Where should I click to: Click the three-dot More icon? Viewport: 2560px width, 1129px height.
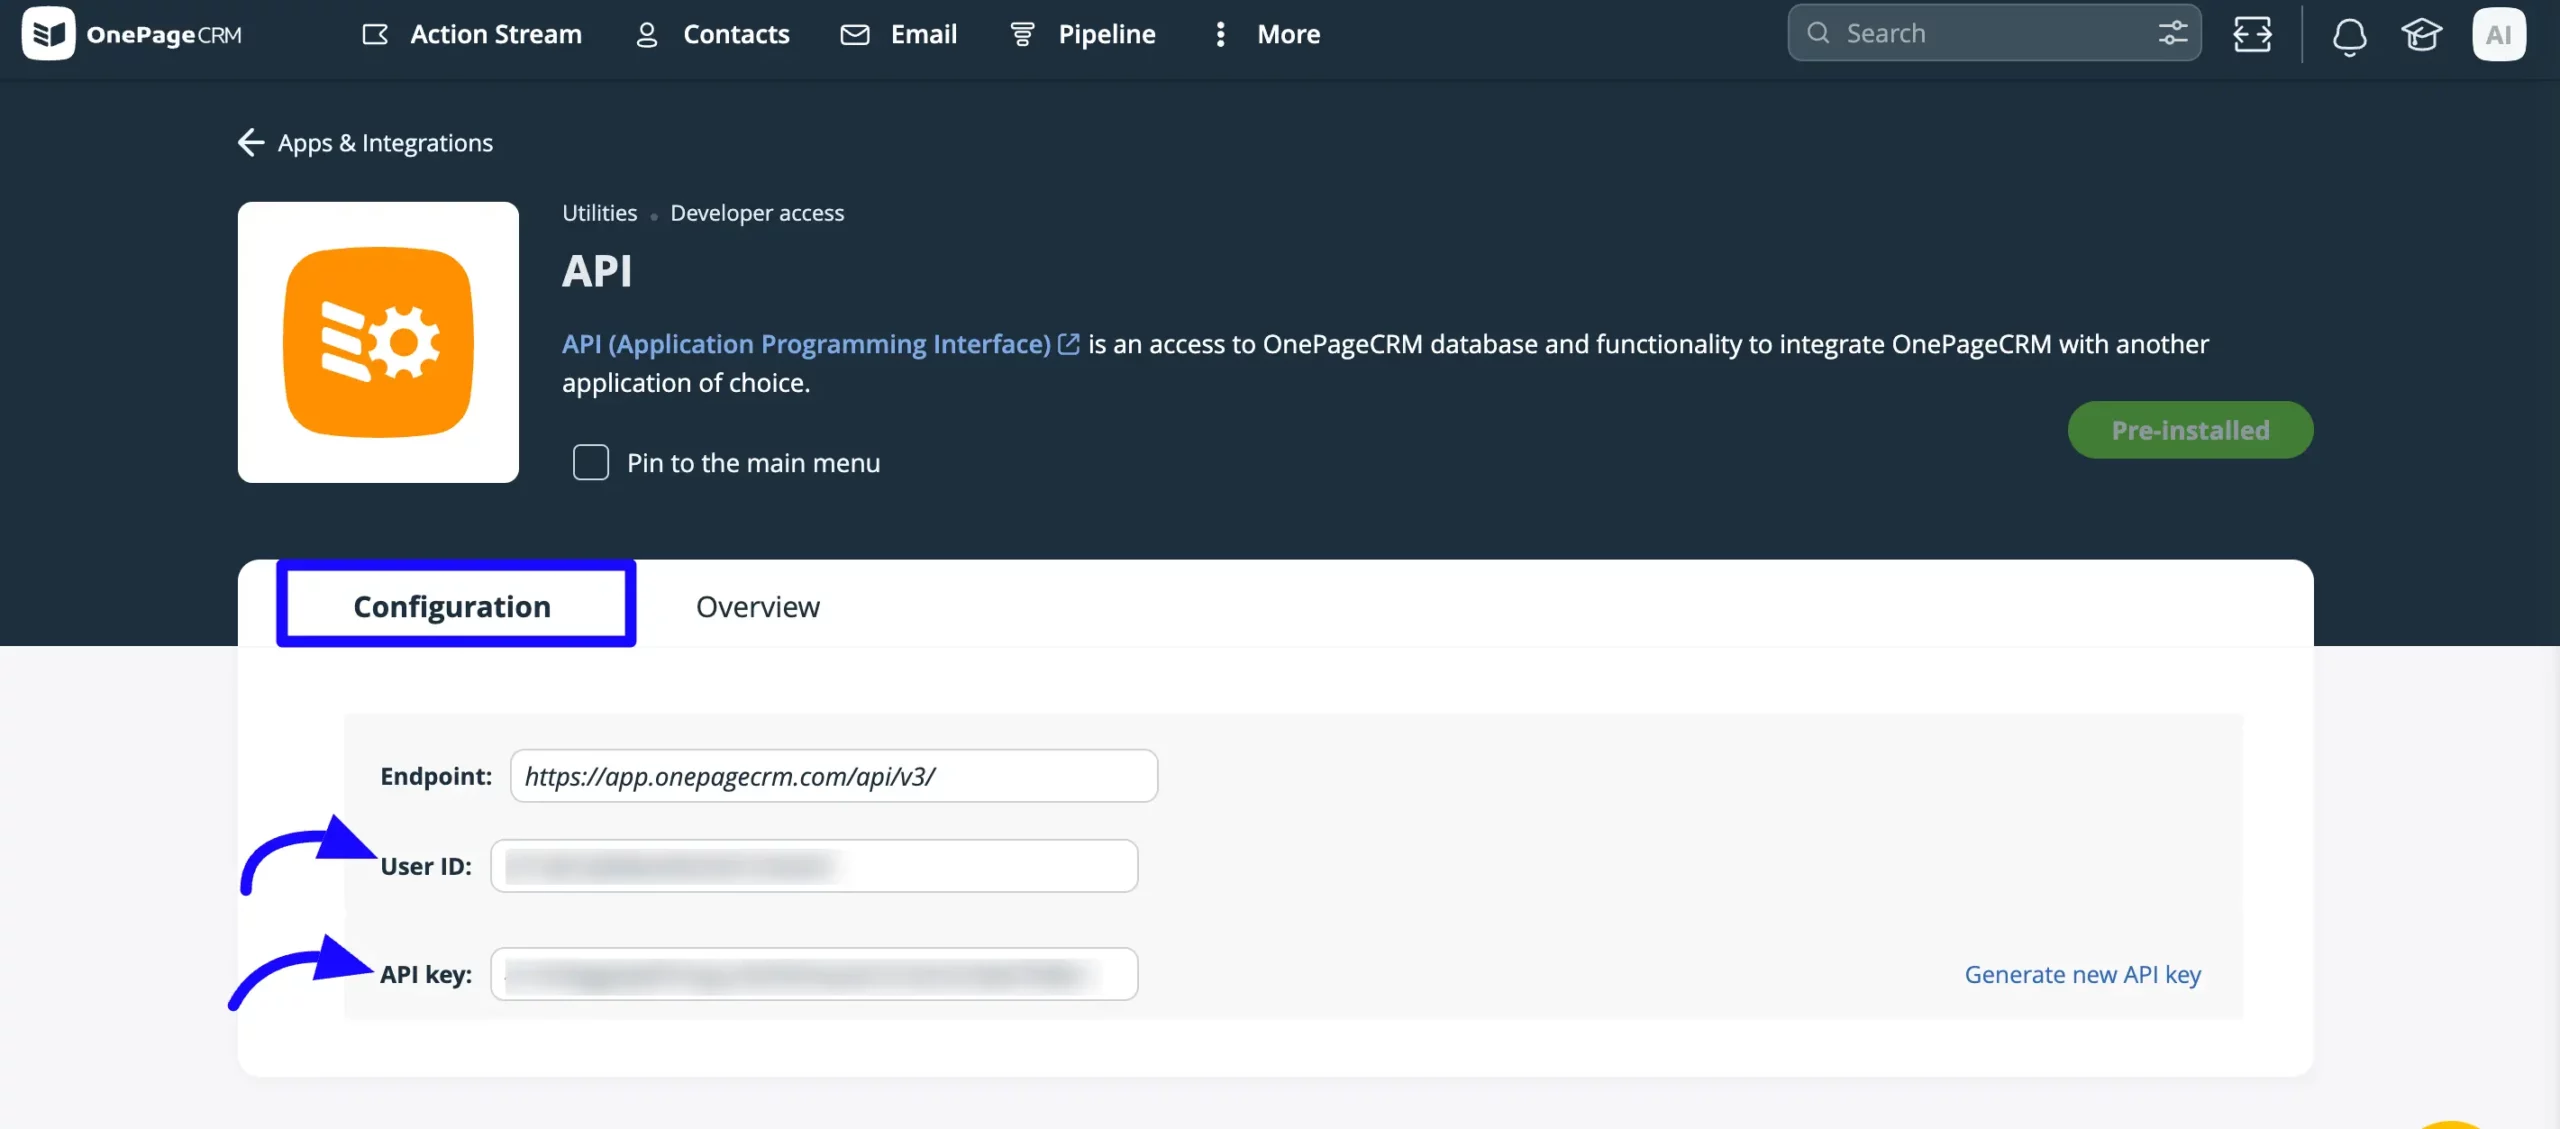(x=1220, y=34)
